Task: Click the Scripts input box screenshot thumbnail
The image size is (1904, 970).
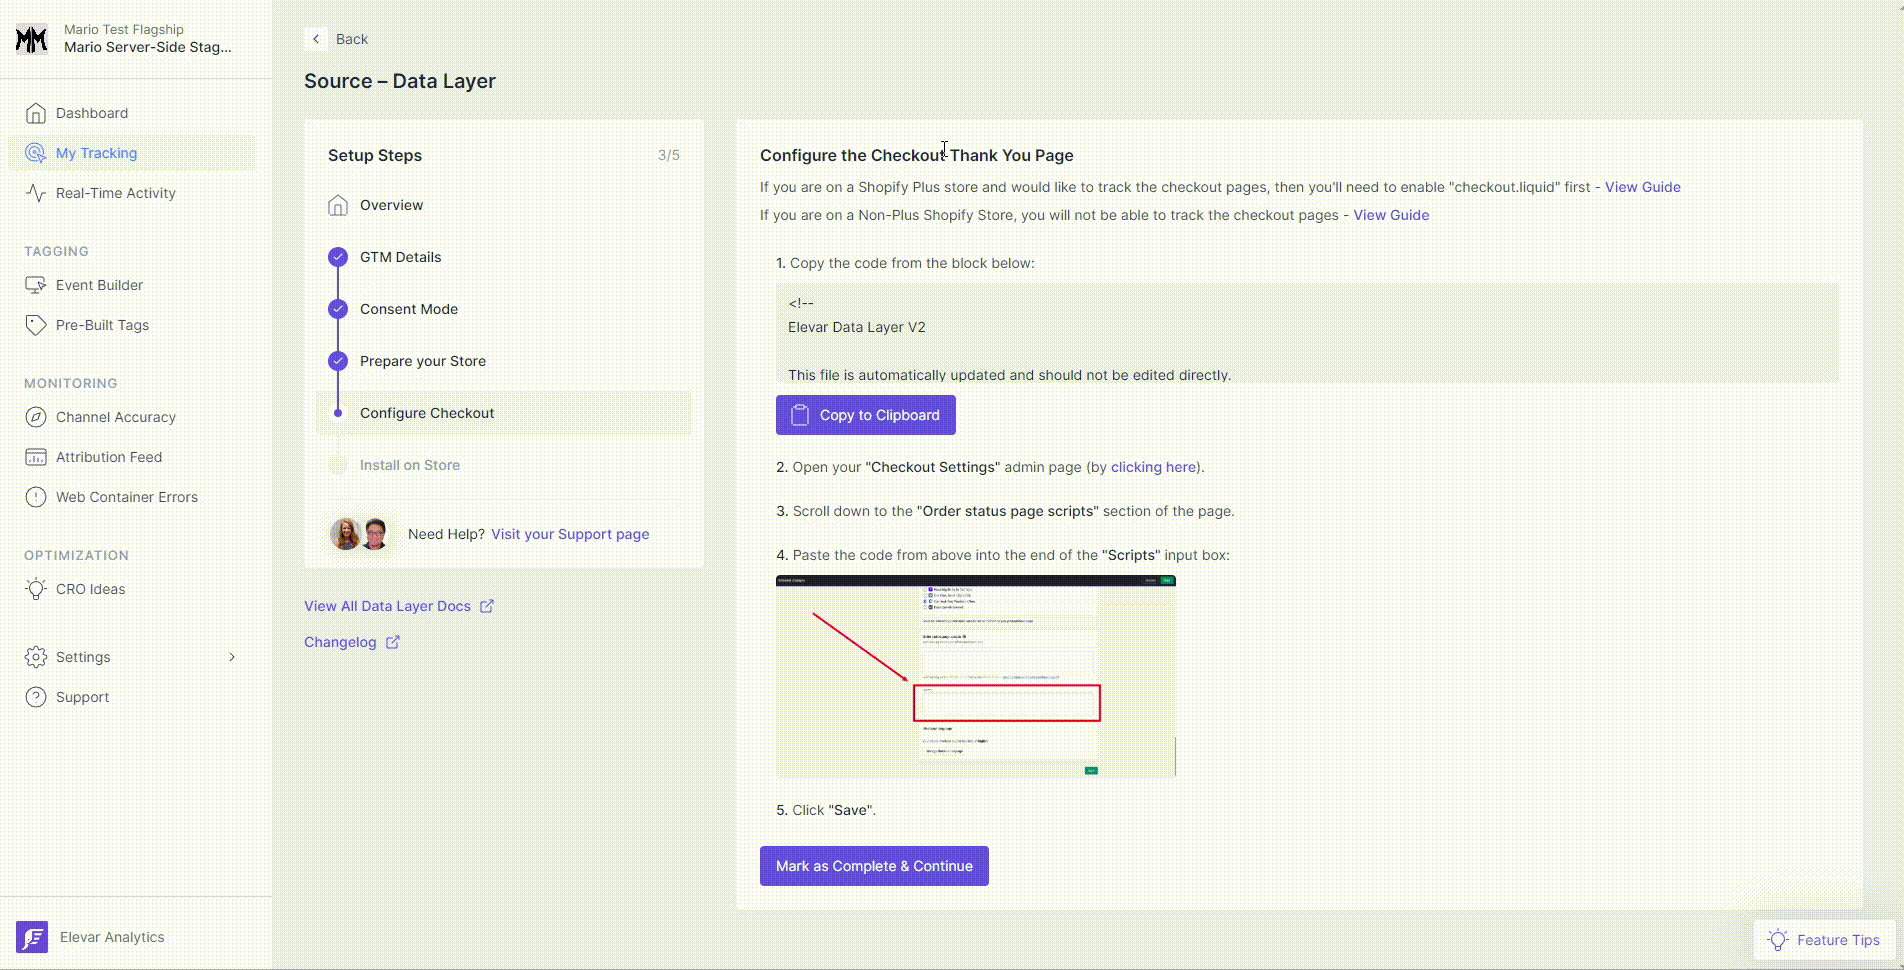Action: pyautogui.click(x=976, y=676)
